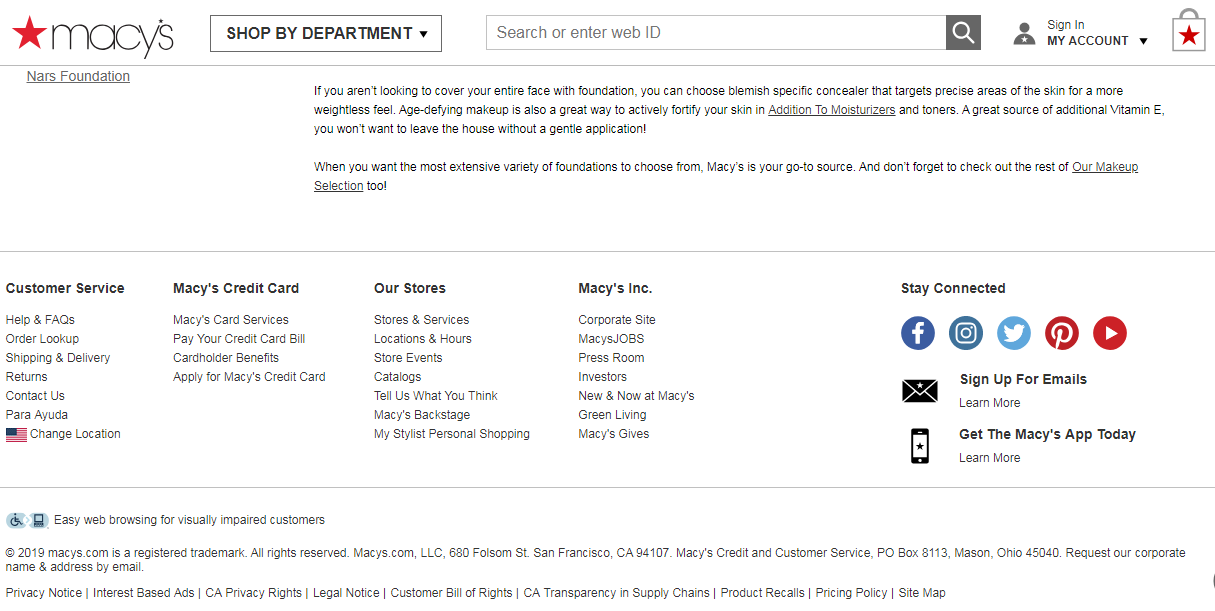Open the shopping bag icon
This screenshot has width=1215, height=611.
click(x=1189, y=31)
